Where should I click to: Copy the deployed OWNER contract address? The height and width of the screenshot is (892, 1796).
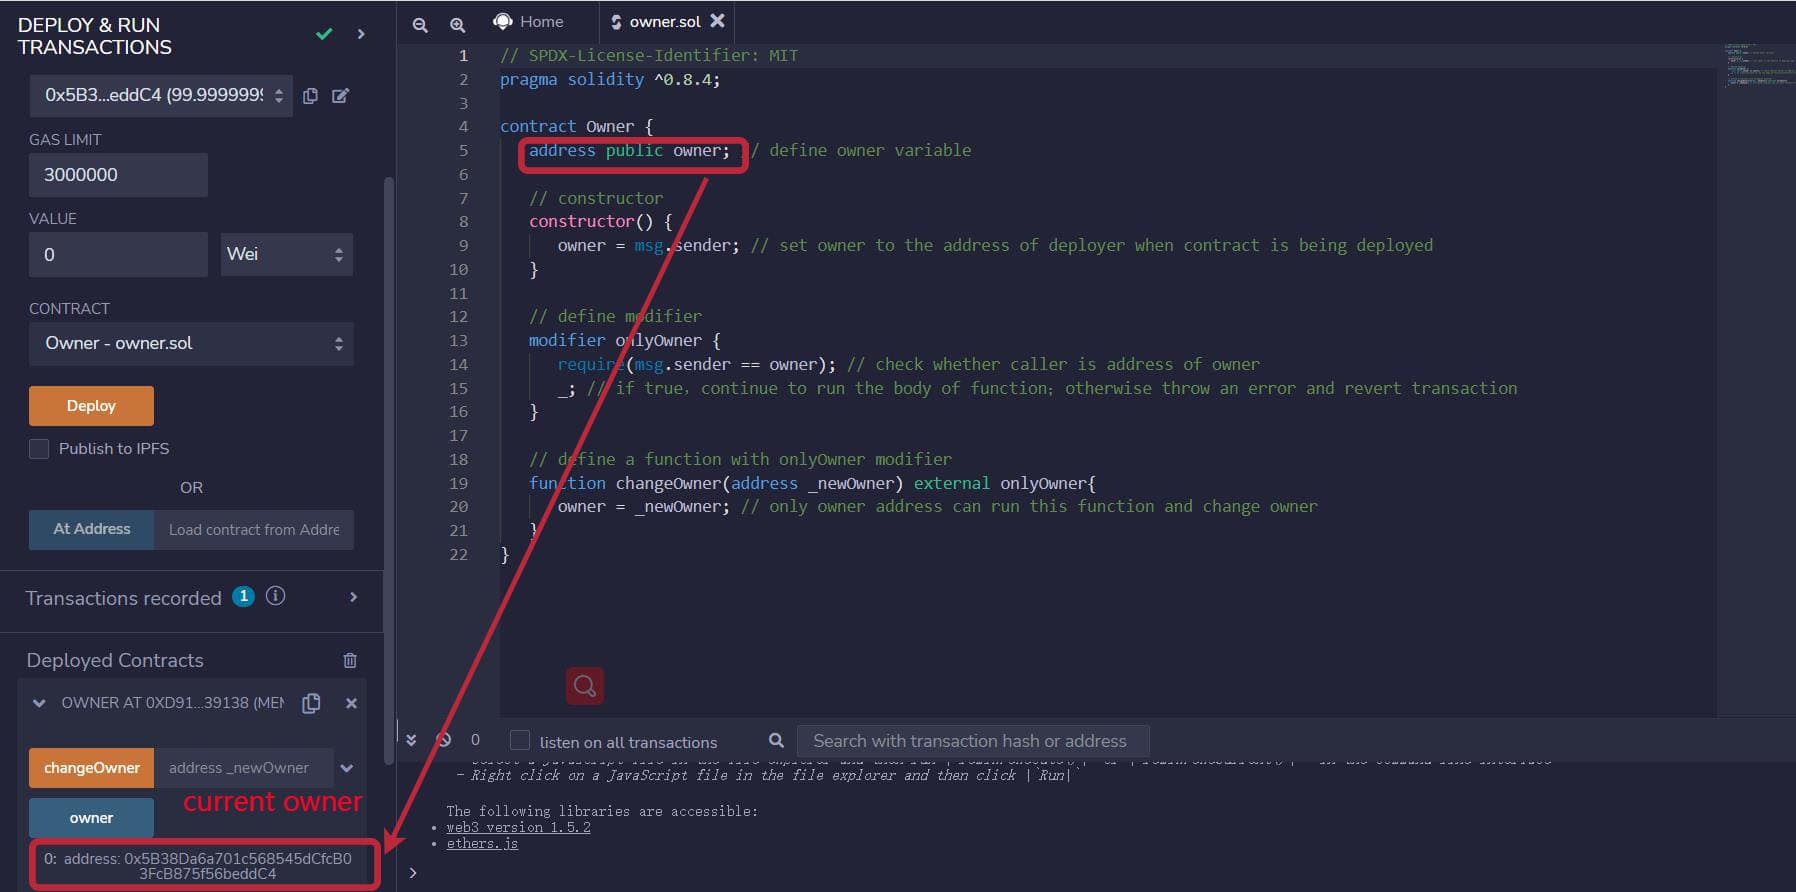click(x=311, y=703)
